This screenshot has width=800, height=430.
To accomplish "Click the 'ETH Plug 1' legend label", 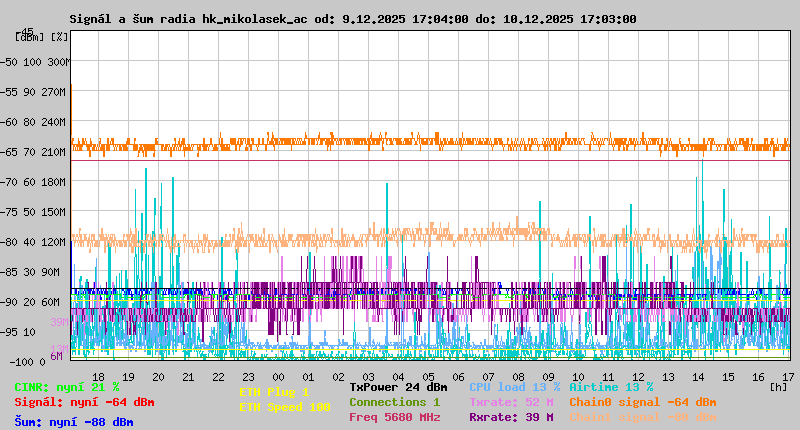I will click(274, 392).
